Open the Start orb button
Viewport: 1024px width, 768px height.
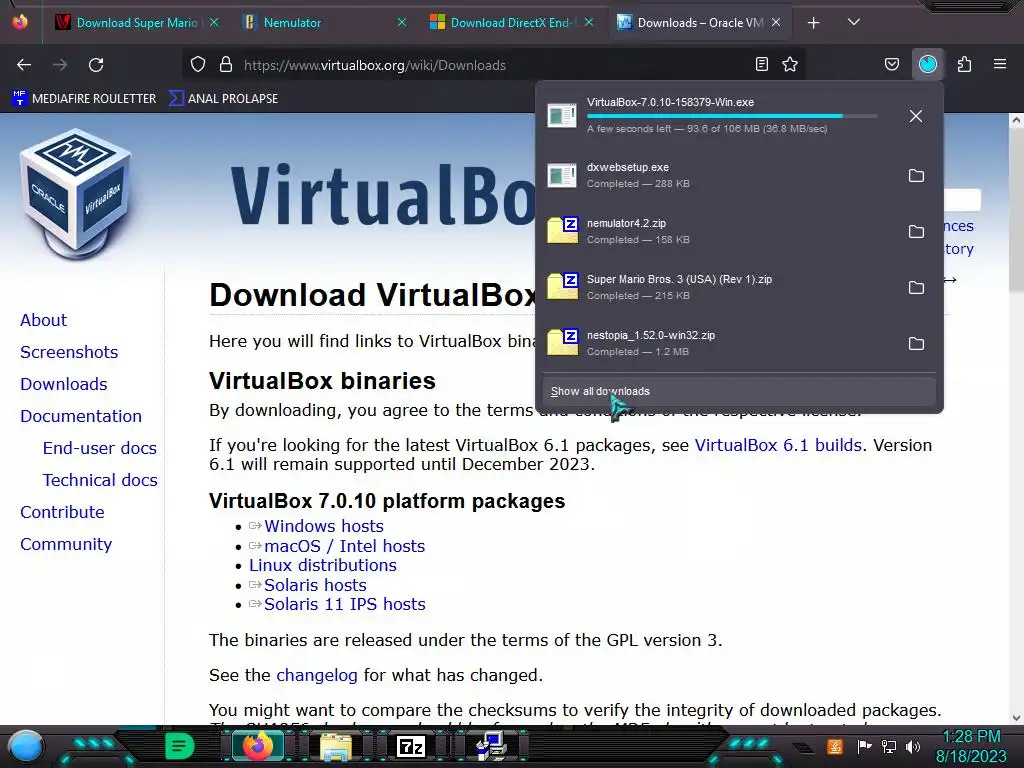click(25, 746)
